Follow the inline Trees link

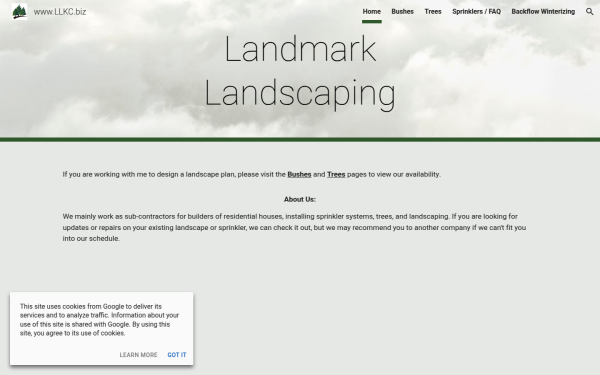click(x=336, y=174)
